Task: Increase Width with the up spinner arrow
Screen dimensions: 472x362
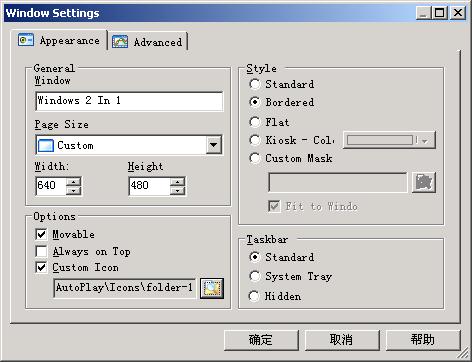Action: click(74, 182)
